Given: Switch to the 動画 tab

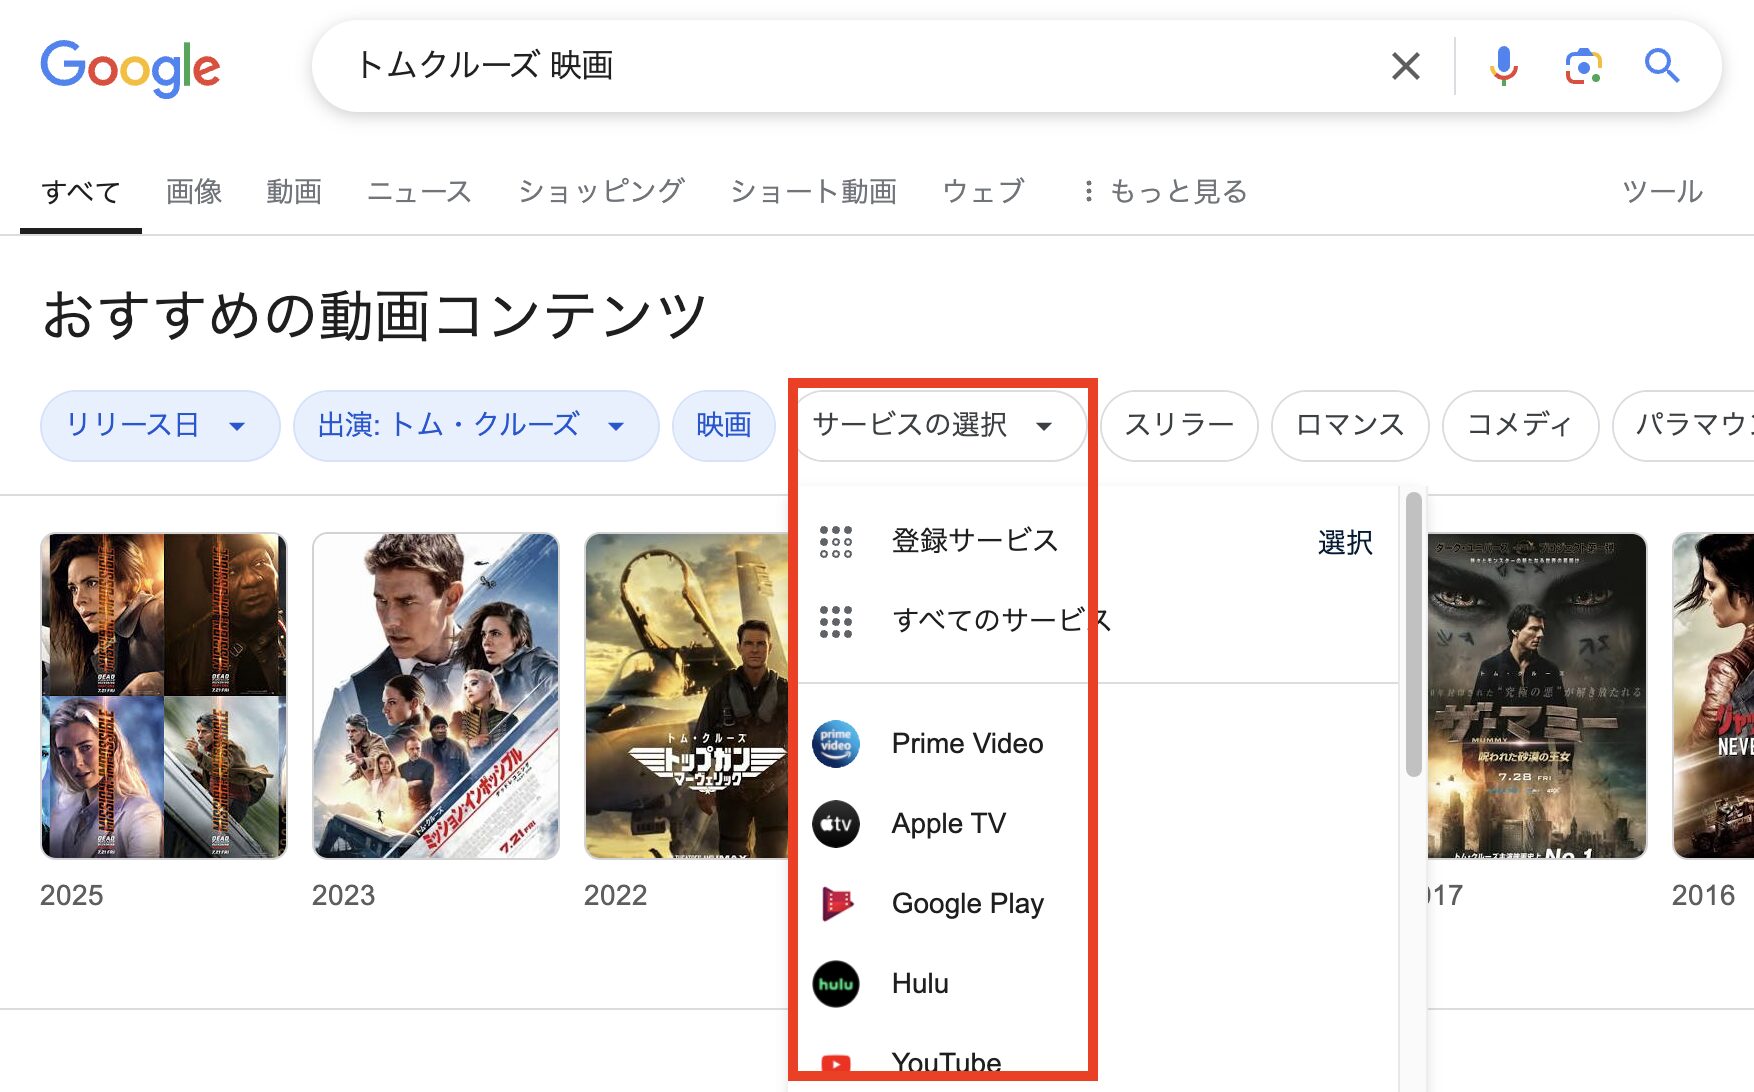Looking at the screenshot, I should point(294,191).
